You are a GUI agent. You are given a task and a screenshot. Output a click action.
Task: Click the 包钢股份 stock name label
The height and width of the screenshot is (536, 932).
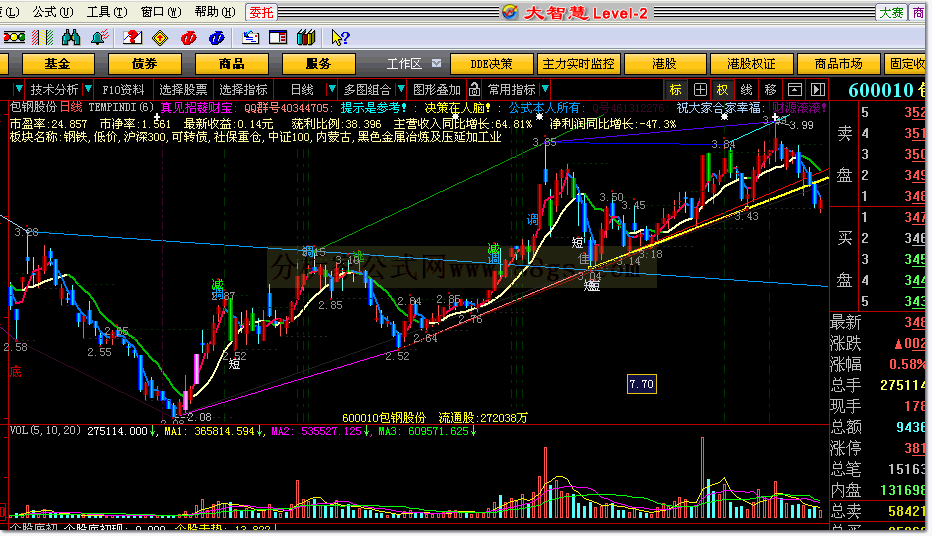33,108
